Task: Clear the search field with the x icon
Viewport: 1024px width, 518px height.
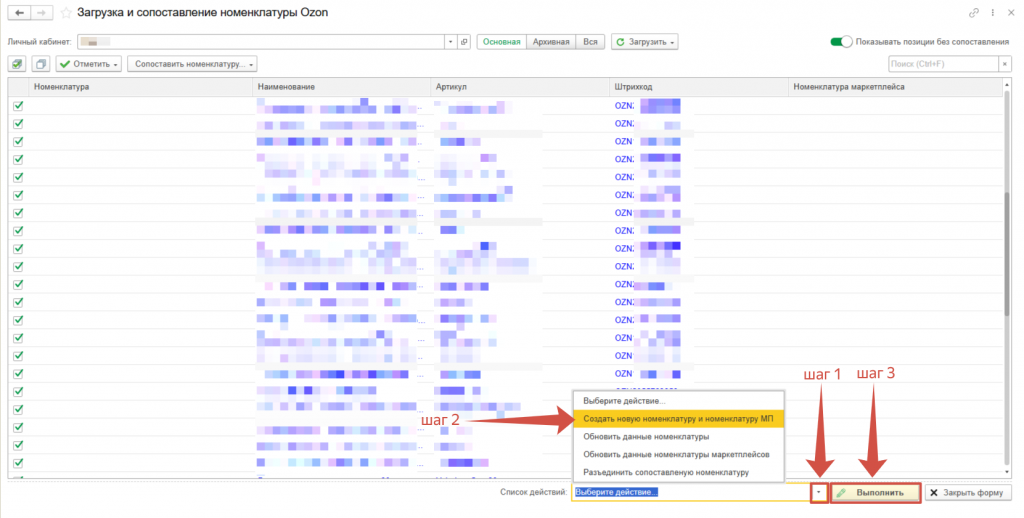Action: (1004, 64)
